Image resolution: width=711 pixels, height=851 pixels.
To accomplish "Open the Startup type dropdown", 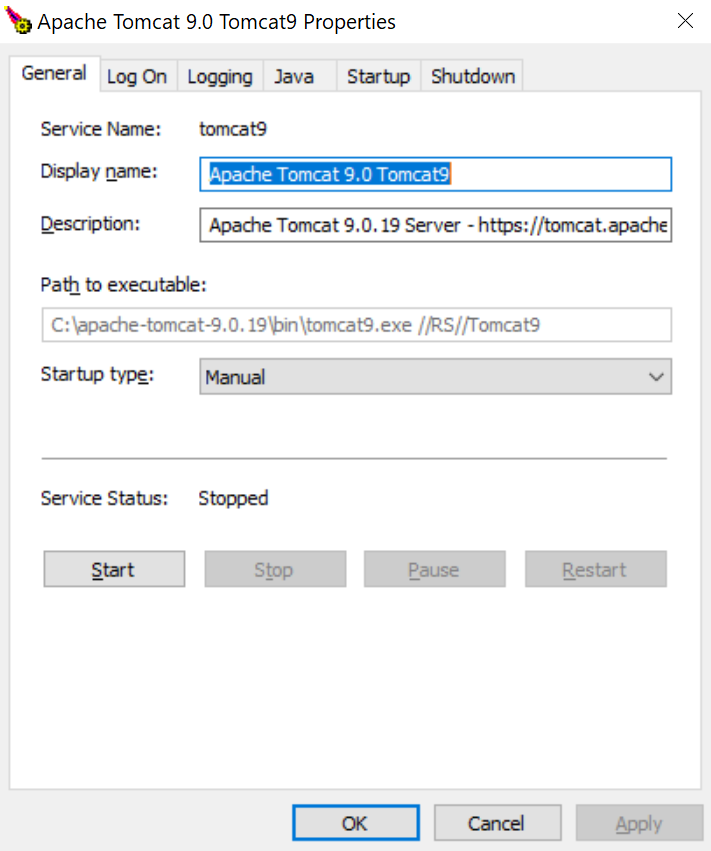I will [435, 376].
